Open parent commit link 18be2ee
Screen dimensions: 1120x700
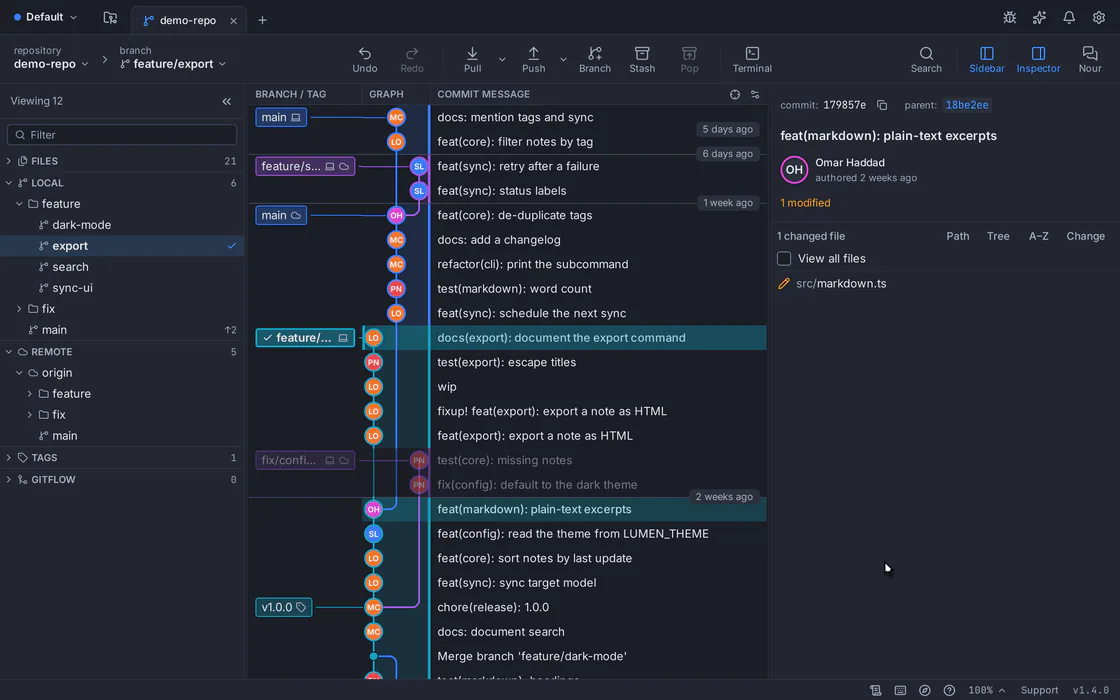(x=966, y=105)
